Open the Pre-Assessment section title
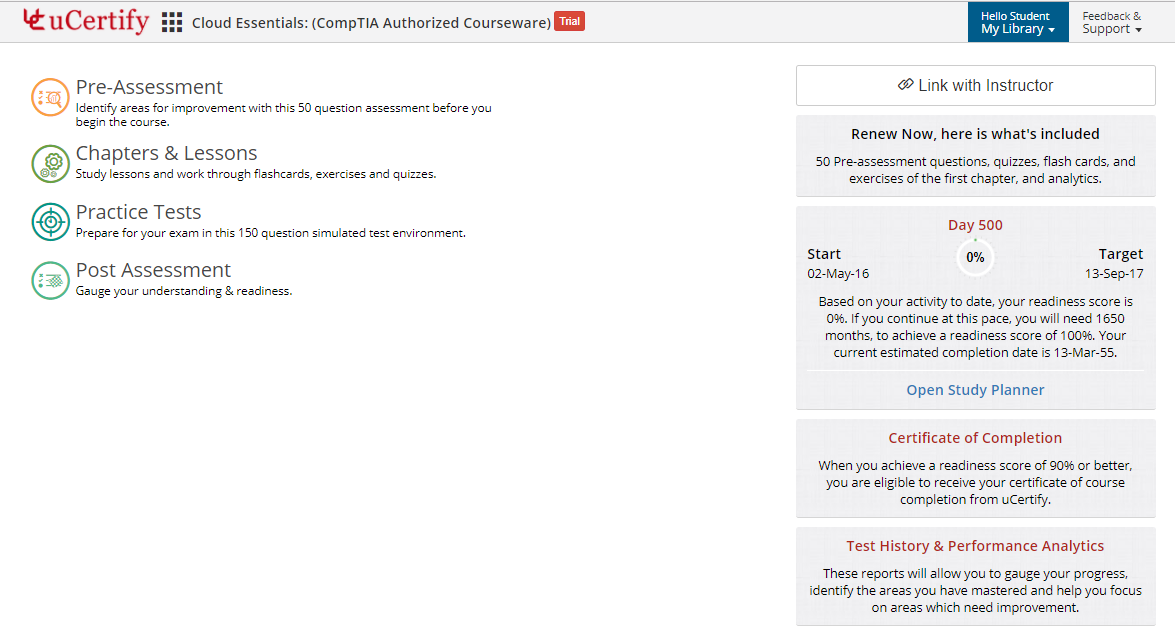 (149, 87)
